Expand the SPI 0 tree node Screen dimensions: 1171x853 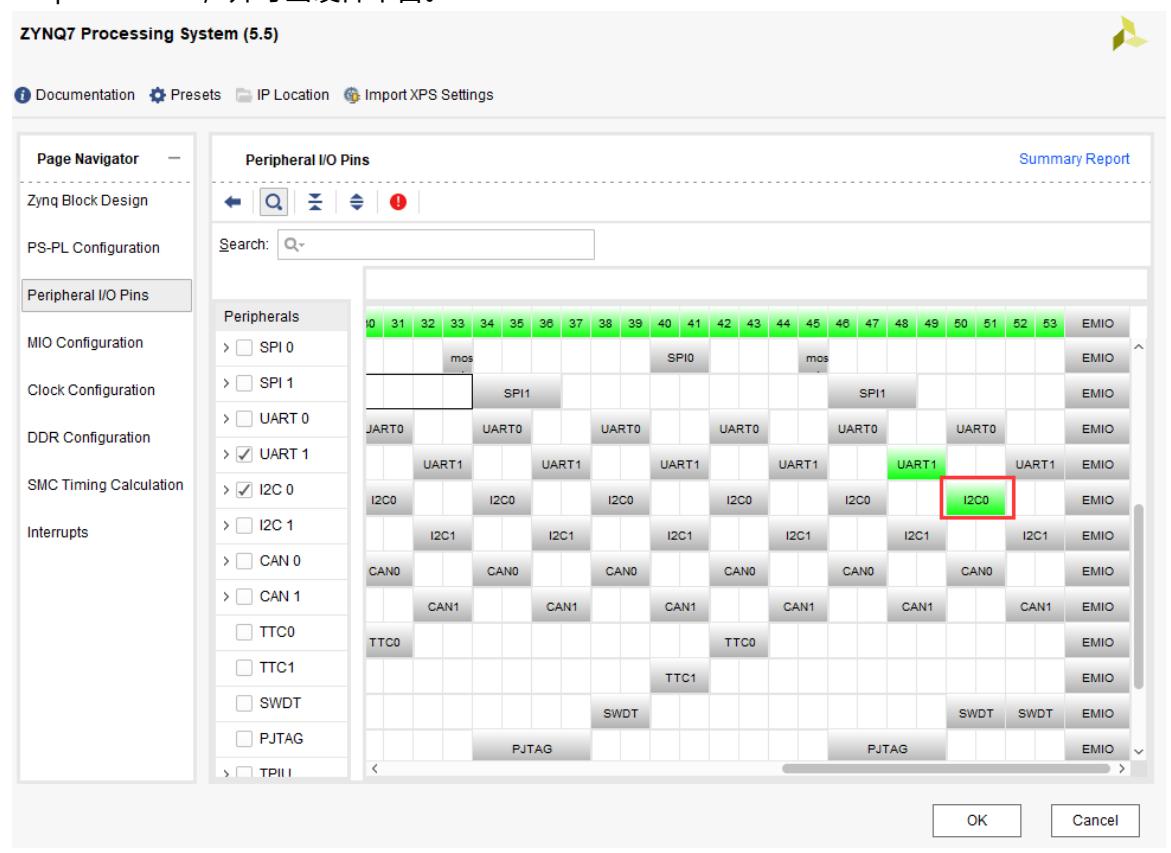click(x=224, y=347)
